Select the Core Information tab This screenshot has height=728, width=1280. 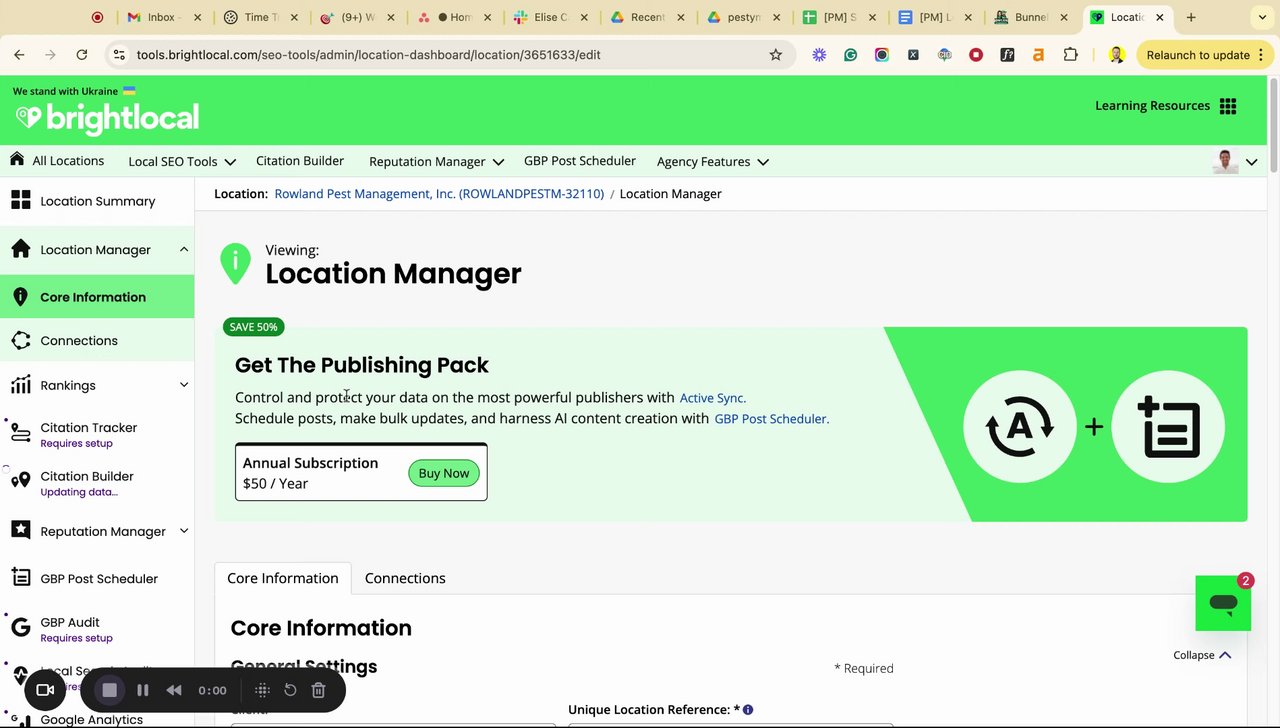click(283, 578)
